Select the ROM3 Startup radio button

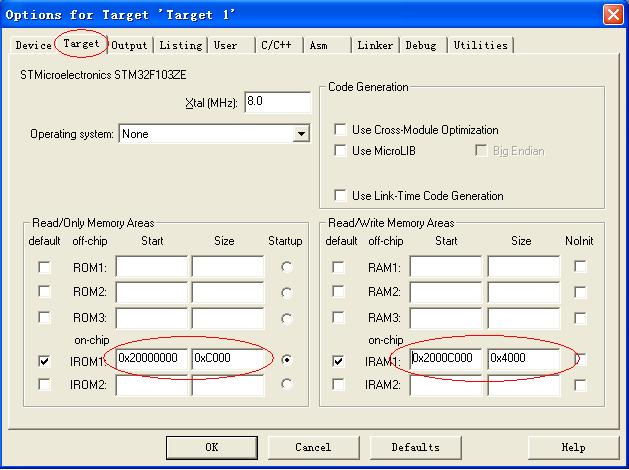pyautogui.click(x=286, y=319)
